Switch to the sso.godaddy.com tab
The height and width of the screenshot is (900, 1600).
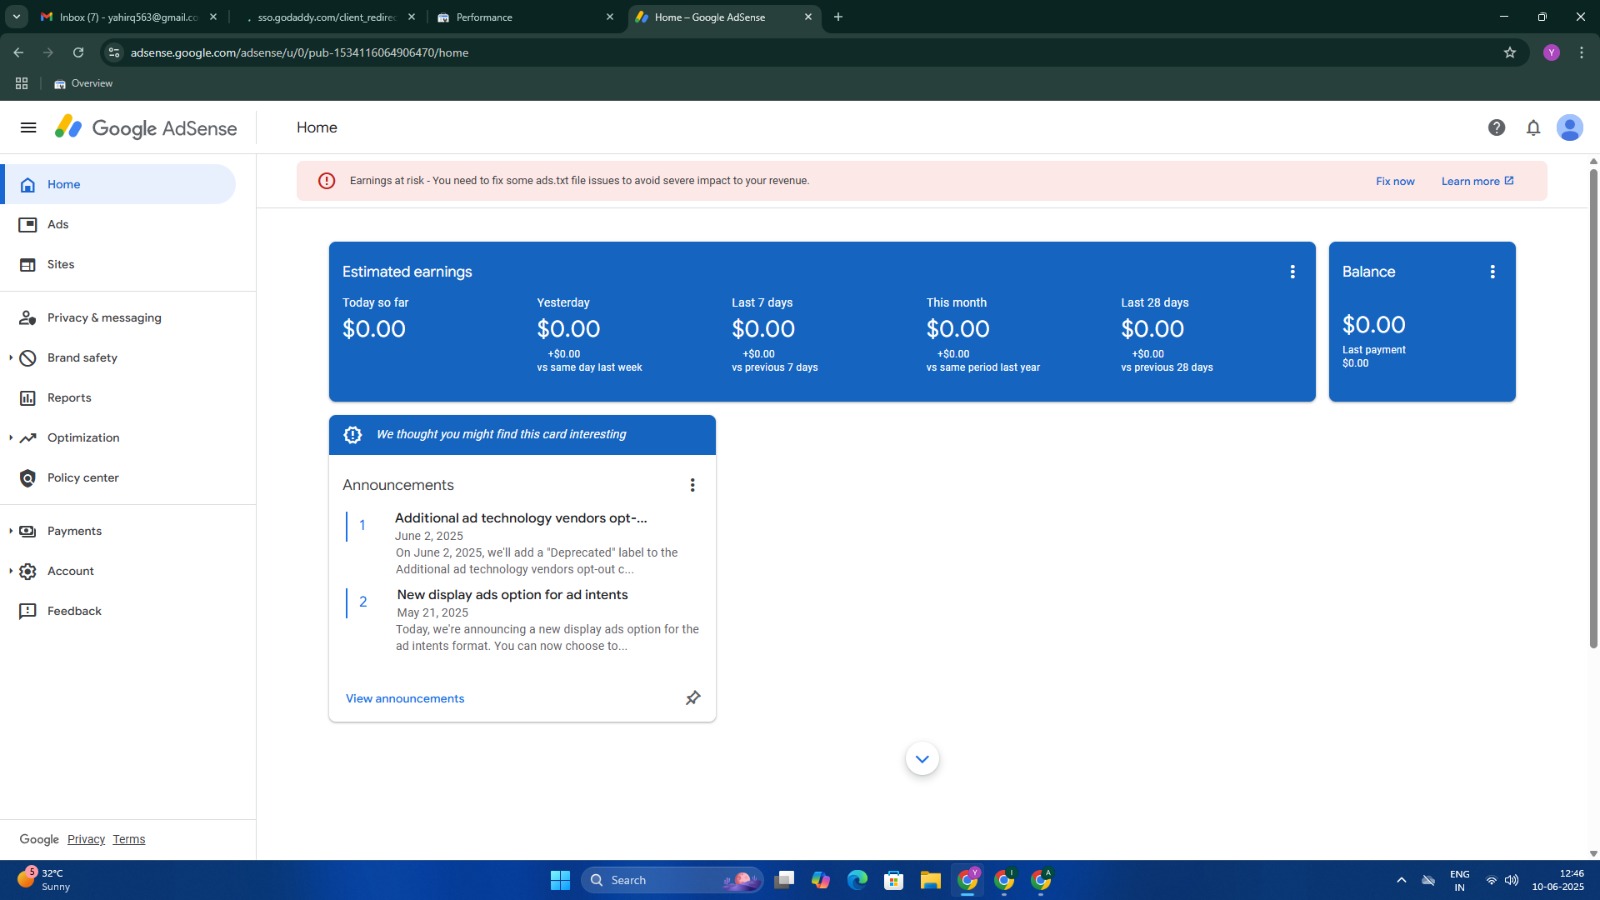point(325,17)
